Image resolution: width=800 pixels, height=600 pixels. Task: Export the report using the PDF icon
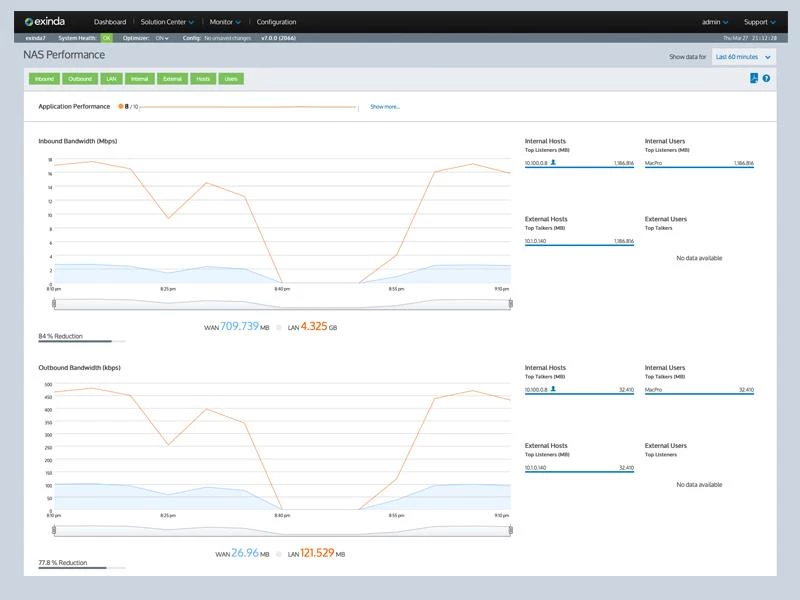coord(753,78)
